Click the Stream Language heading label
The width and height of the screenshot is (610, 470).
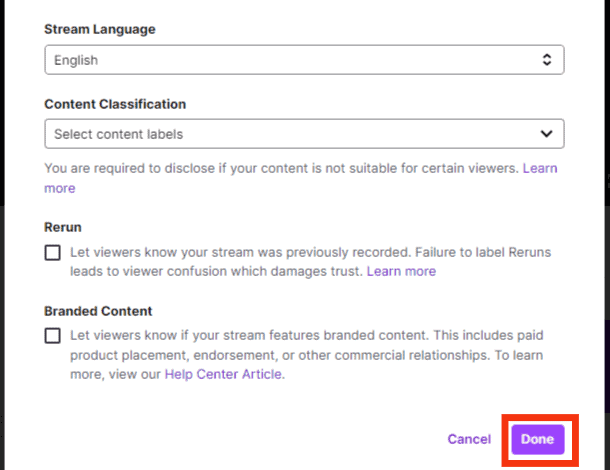[98, 30]
